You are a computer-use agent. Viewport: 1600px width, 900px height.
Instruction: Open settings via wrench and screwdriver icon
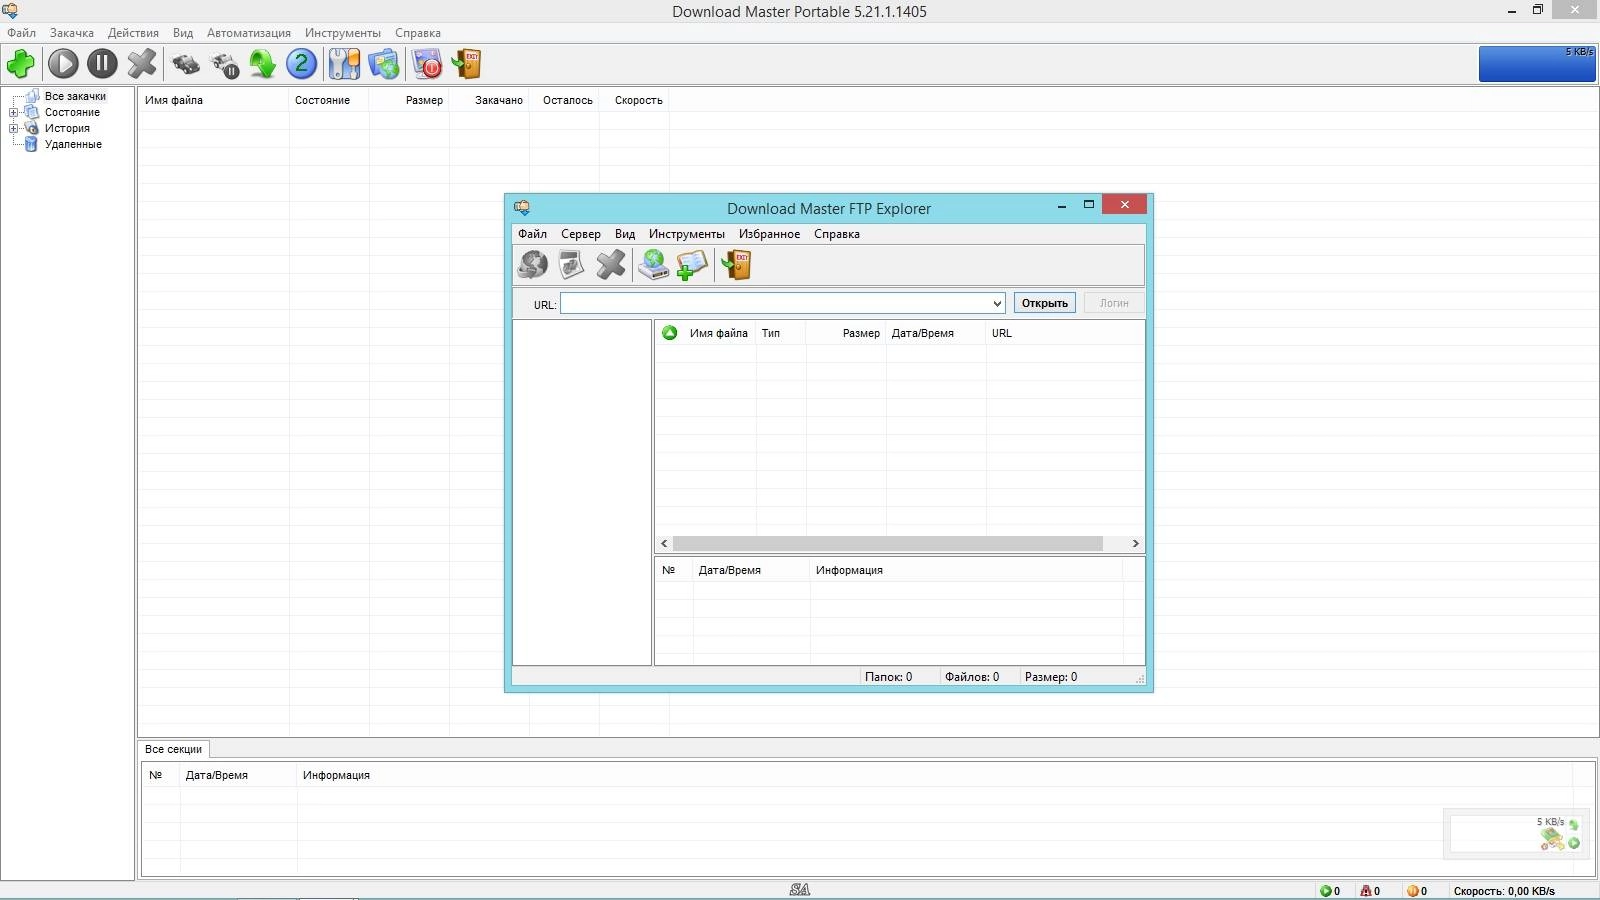(x=344, y=64)
